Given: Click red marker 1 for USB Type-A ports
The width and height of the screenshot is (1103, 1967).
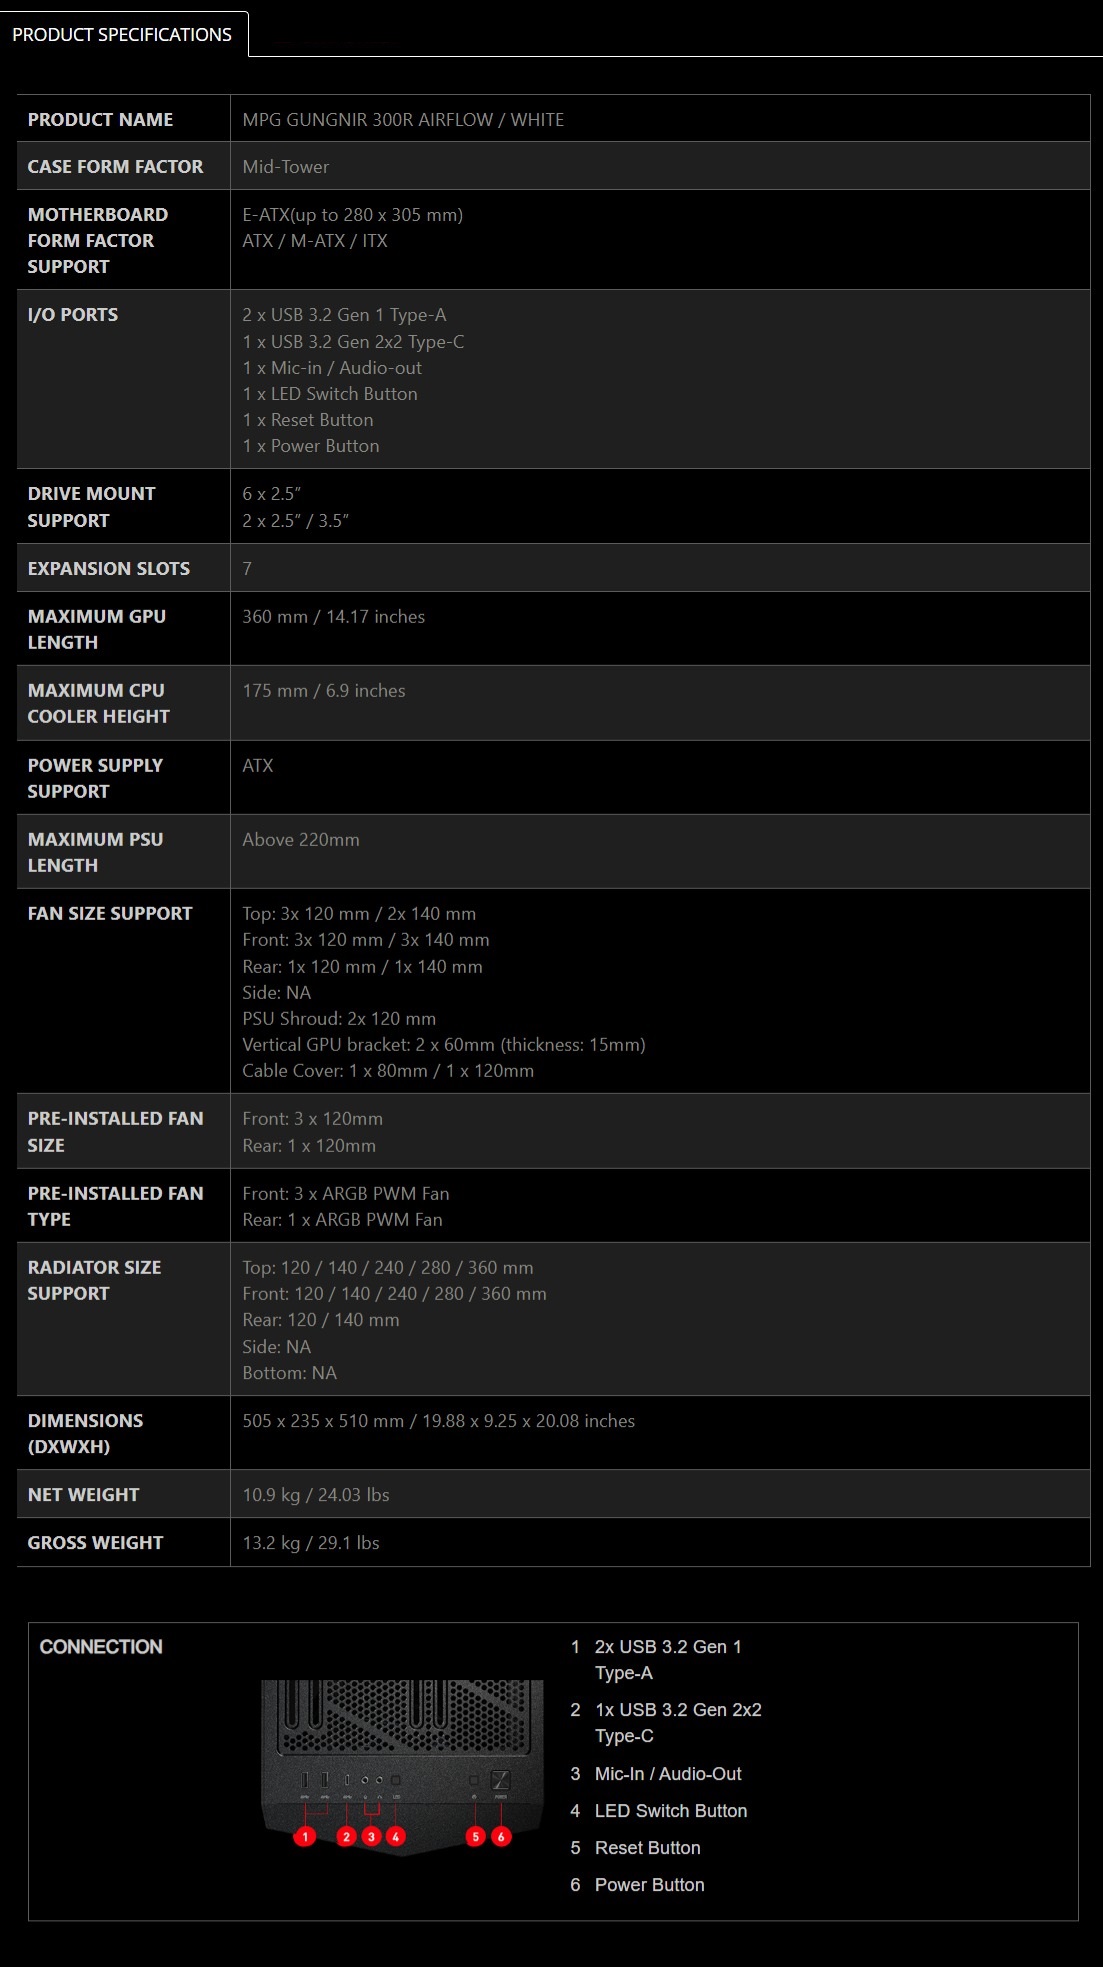Looking at the screenshot, I should pos(305,1836).
